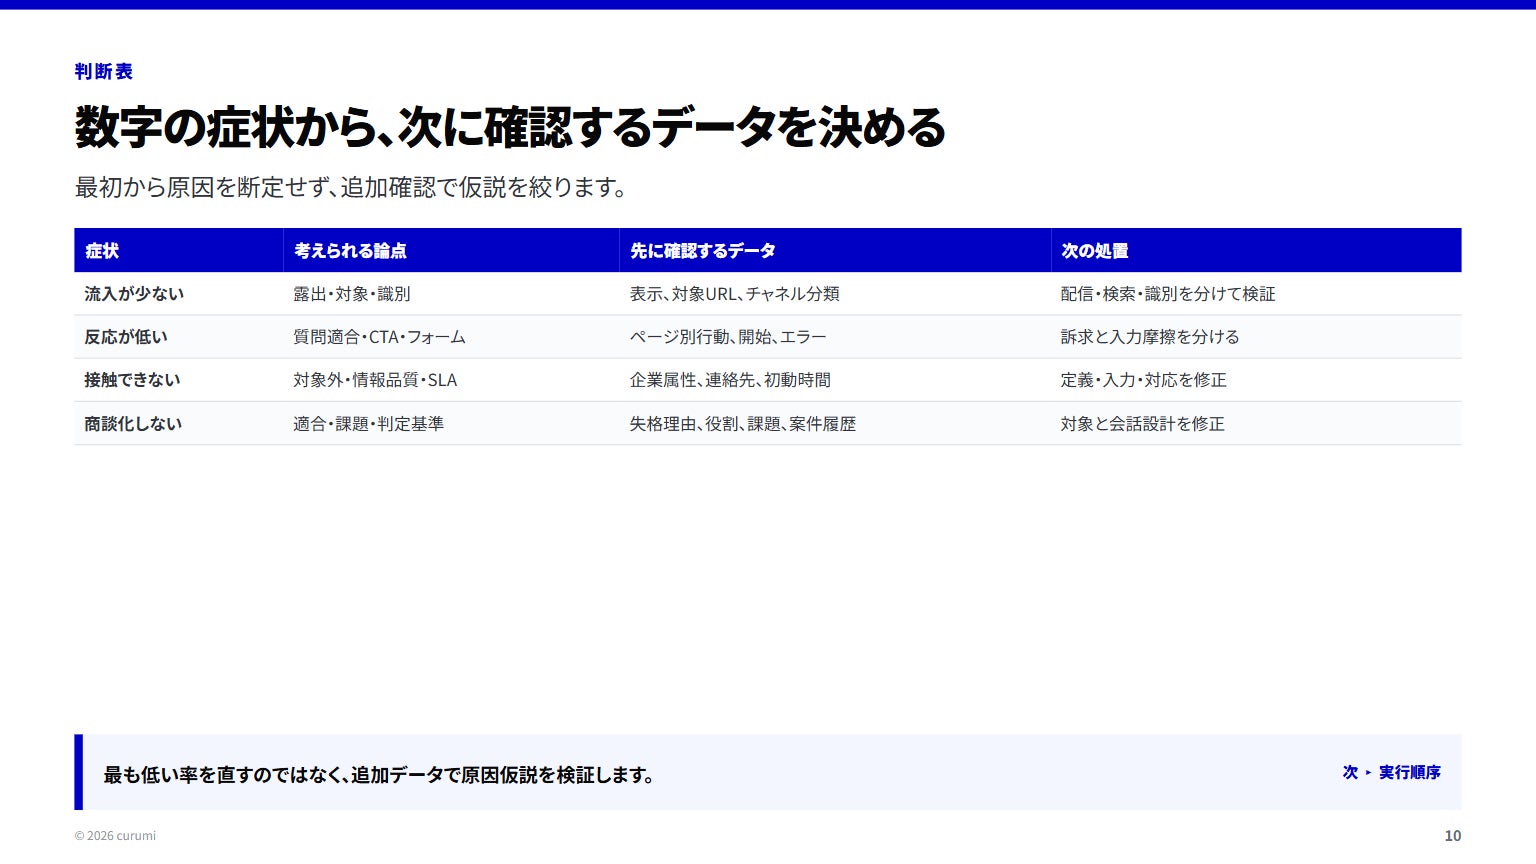Click the page number 10

tap(1453, 836)
